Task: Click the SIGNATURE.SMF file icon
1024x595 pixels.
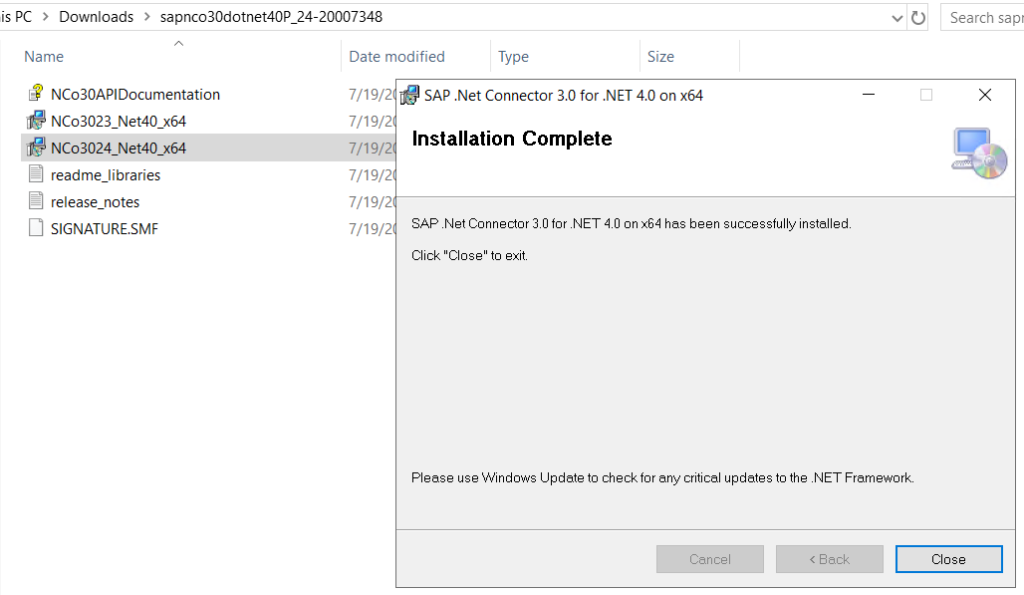Action: (x=36, y=228)
